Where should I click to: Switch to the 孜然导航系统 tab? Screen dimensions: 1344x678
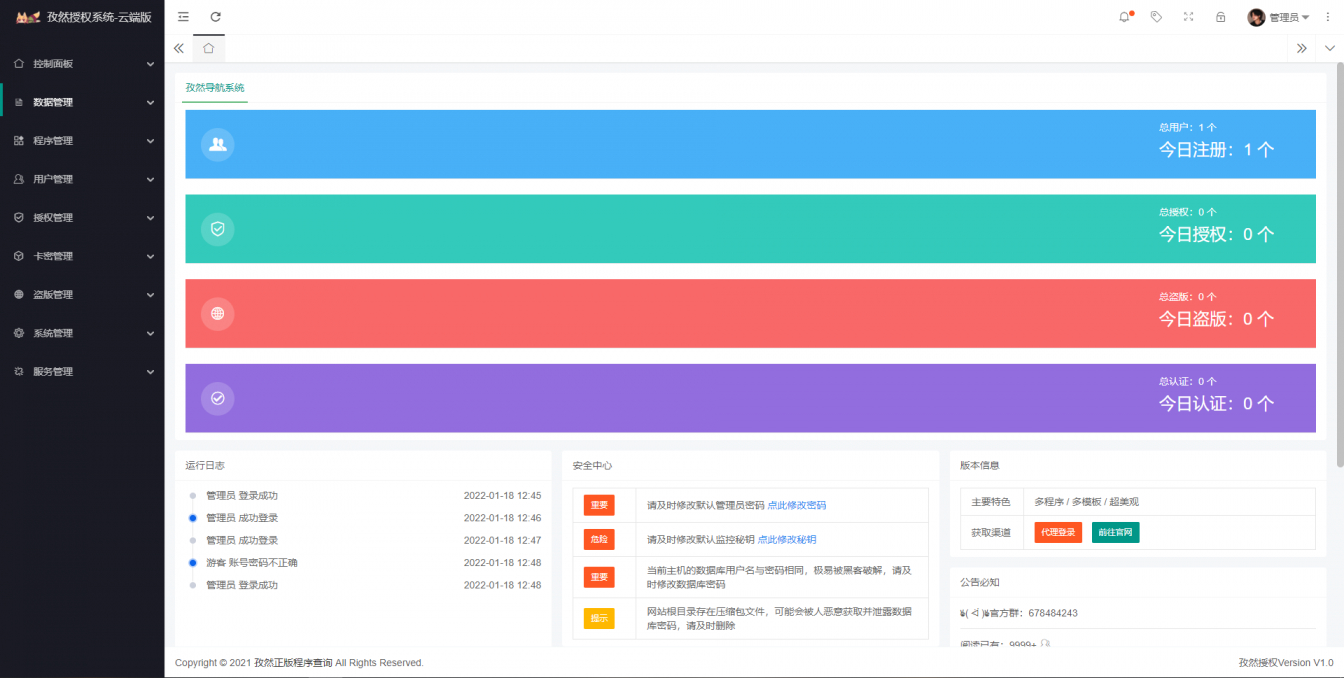[214, 88]
